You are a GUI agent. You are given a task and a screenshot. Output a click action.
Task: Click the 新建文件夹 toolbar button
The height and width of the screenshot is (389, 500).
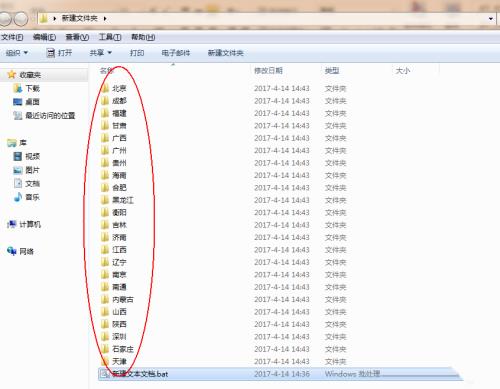(226, 53)
